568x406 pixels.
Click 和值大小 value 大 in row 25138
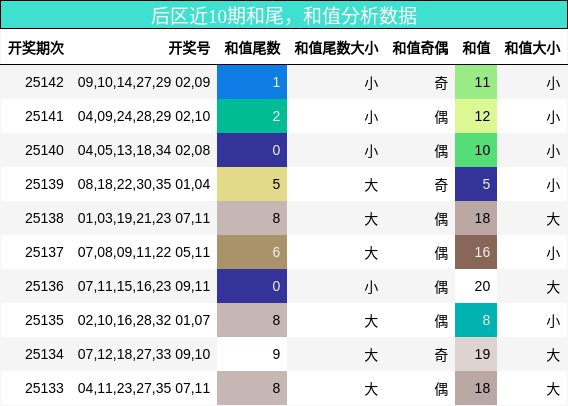coord(553,219)
